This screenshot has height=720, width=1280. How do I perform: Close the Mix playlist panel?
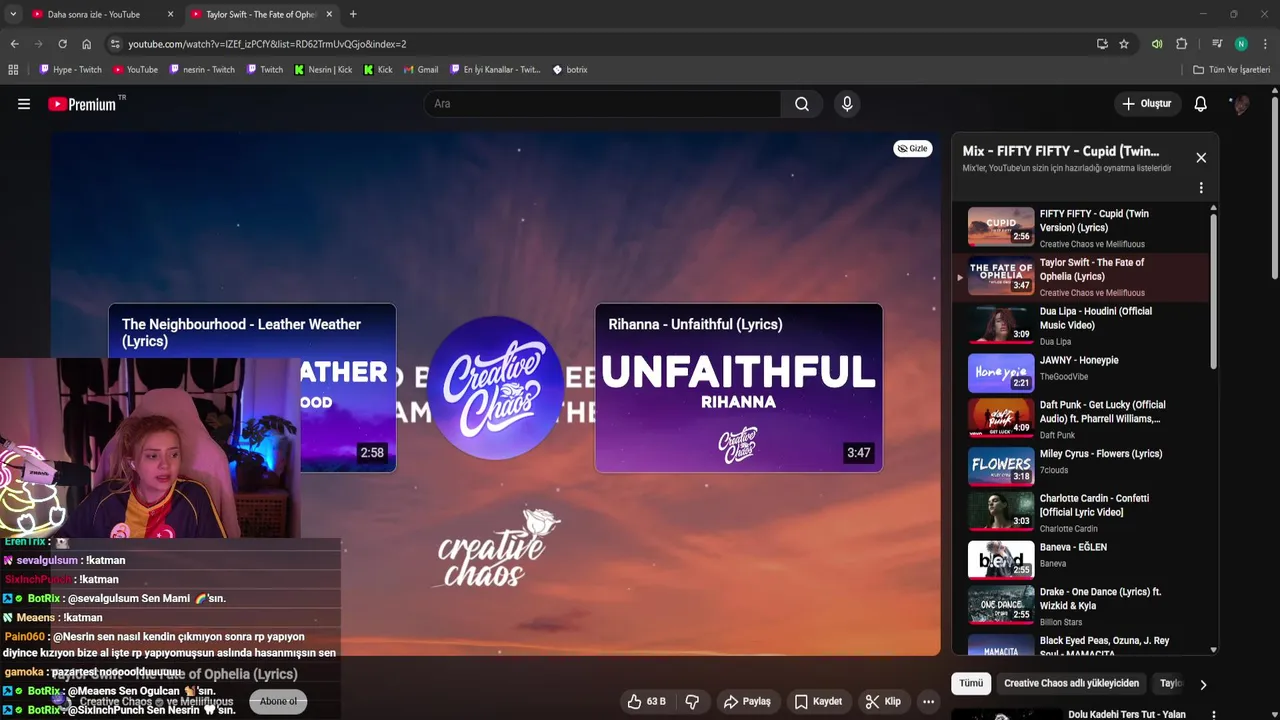[1201, 158]
